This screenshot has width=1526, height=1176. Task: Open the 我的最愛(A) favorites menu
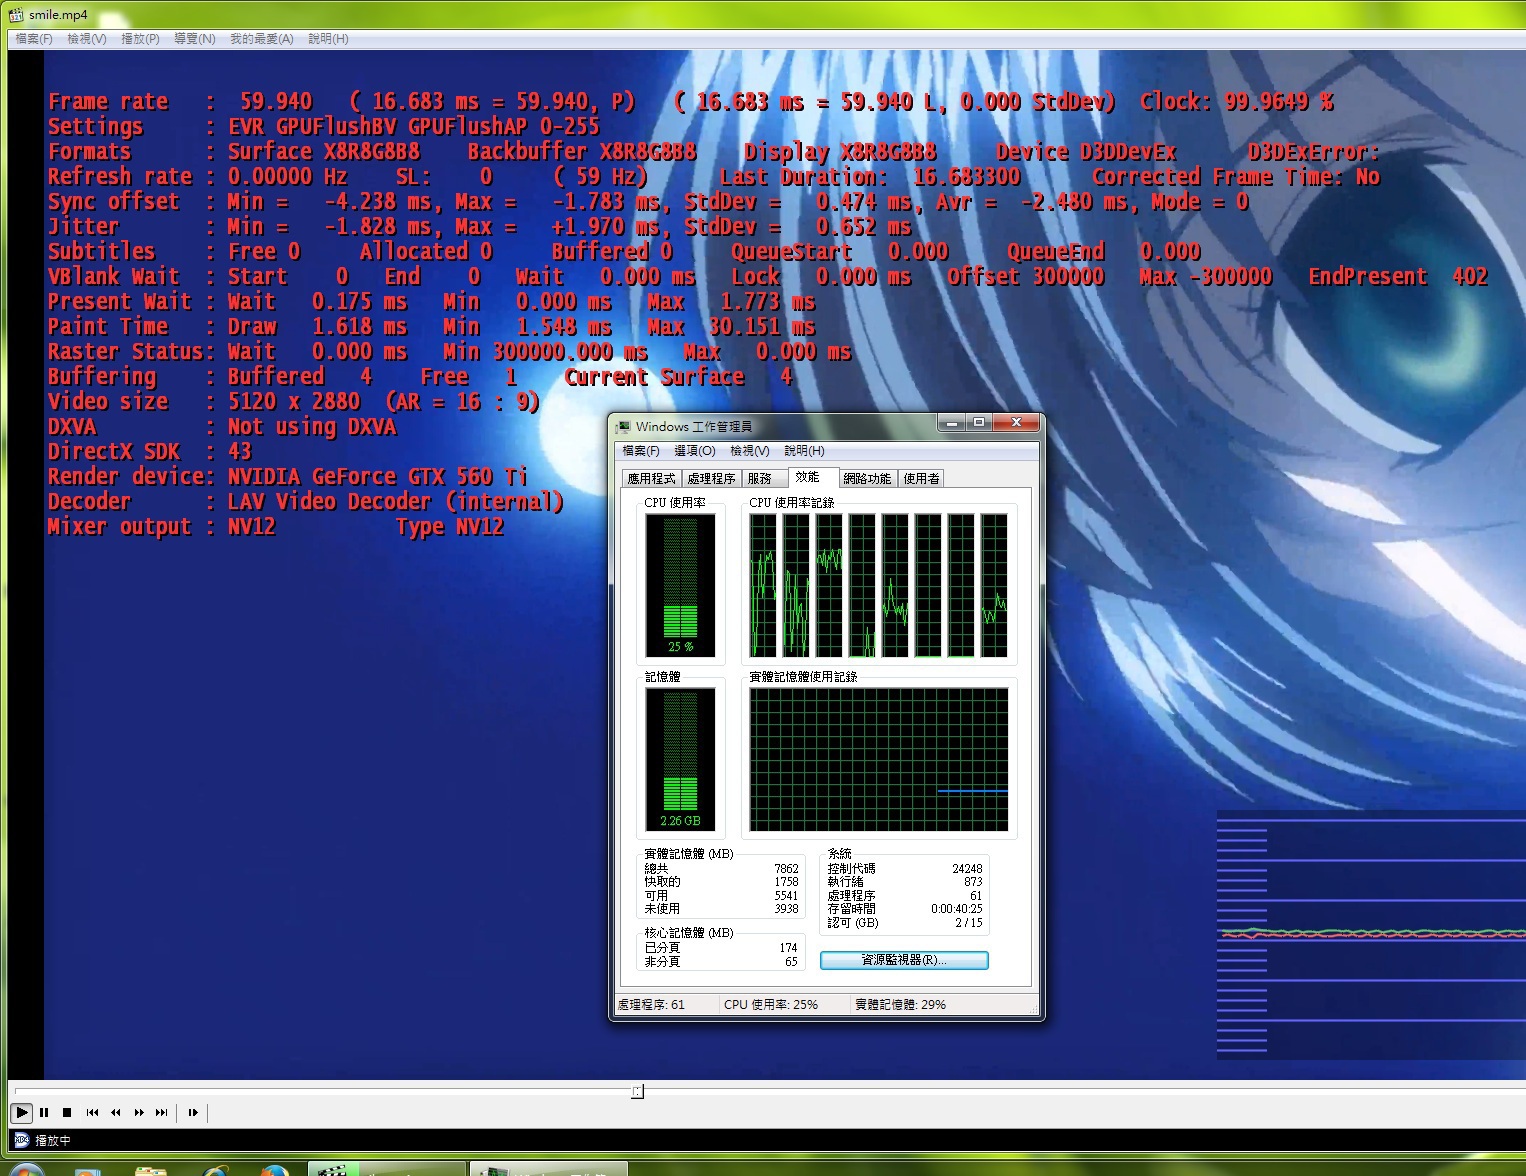(x=262, y=39)
